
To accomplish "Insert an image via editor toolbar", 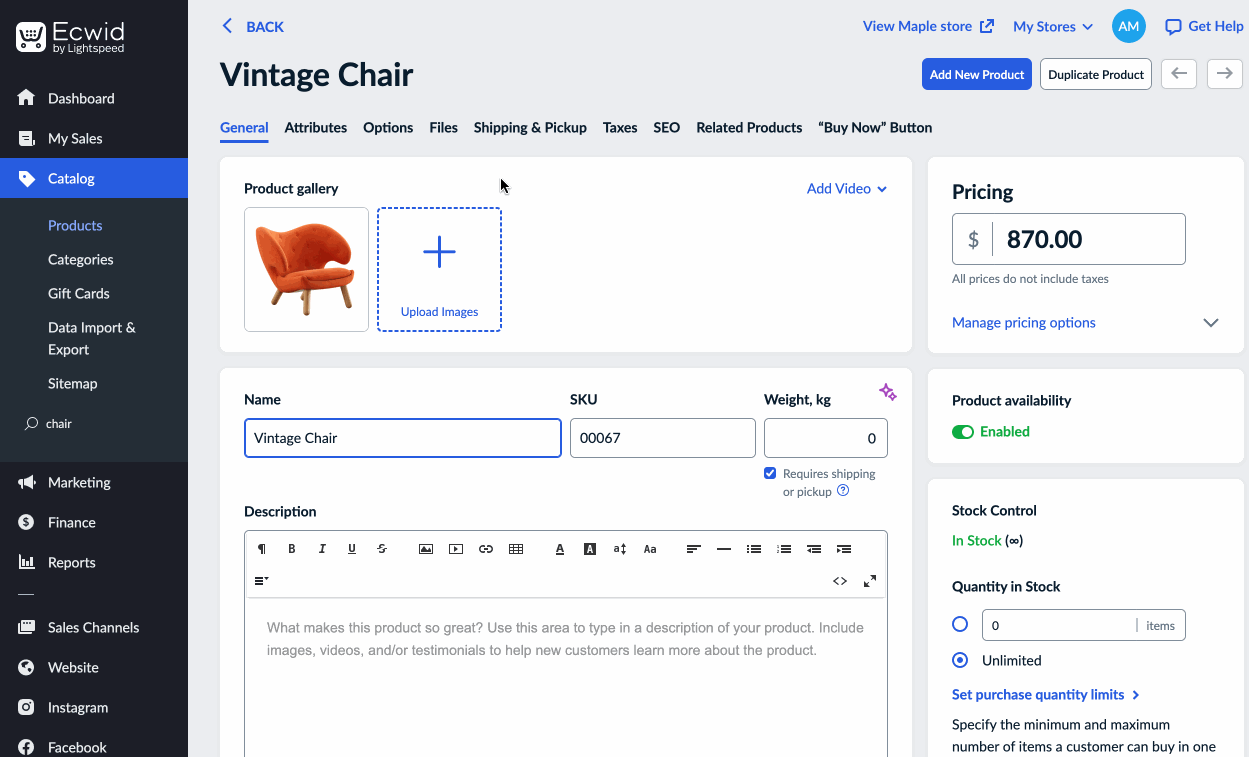I will (426, 549).
